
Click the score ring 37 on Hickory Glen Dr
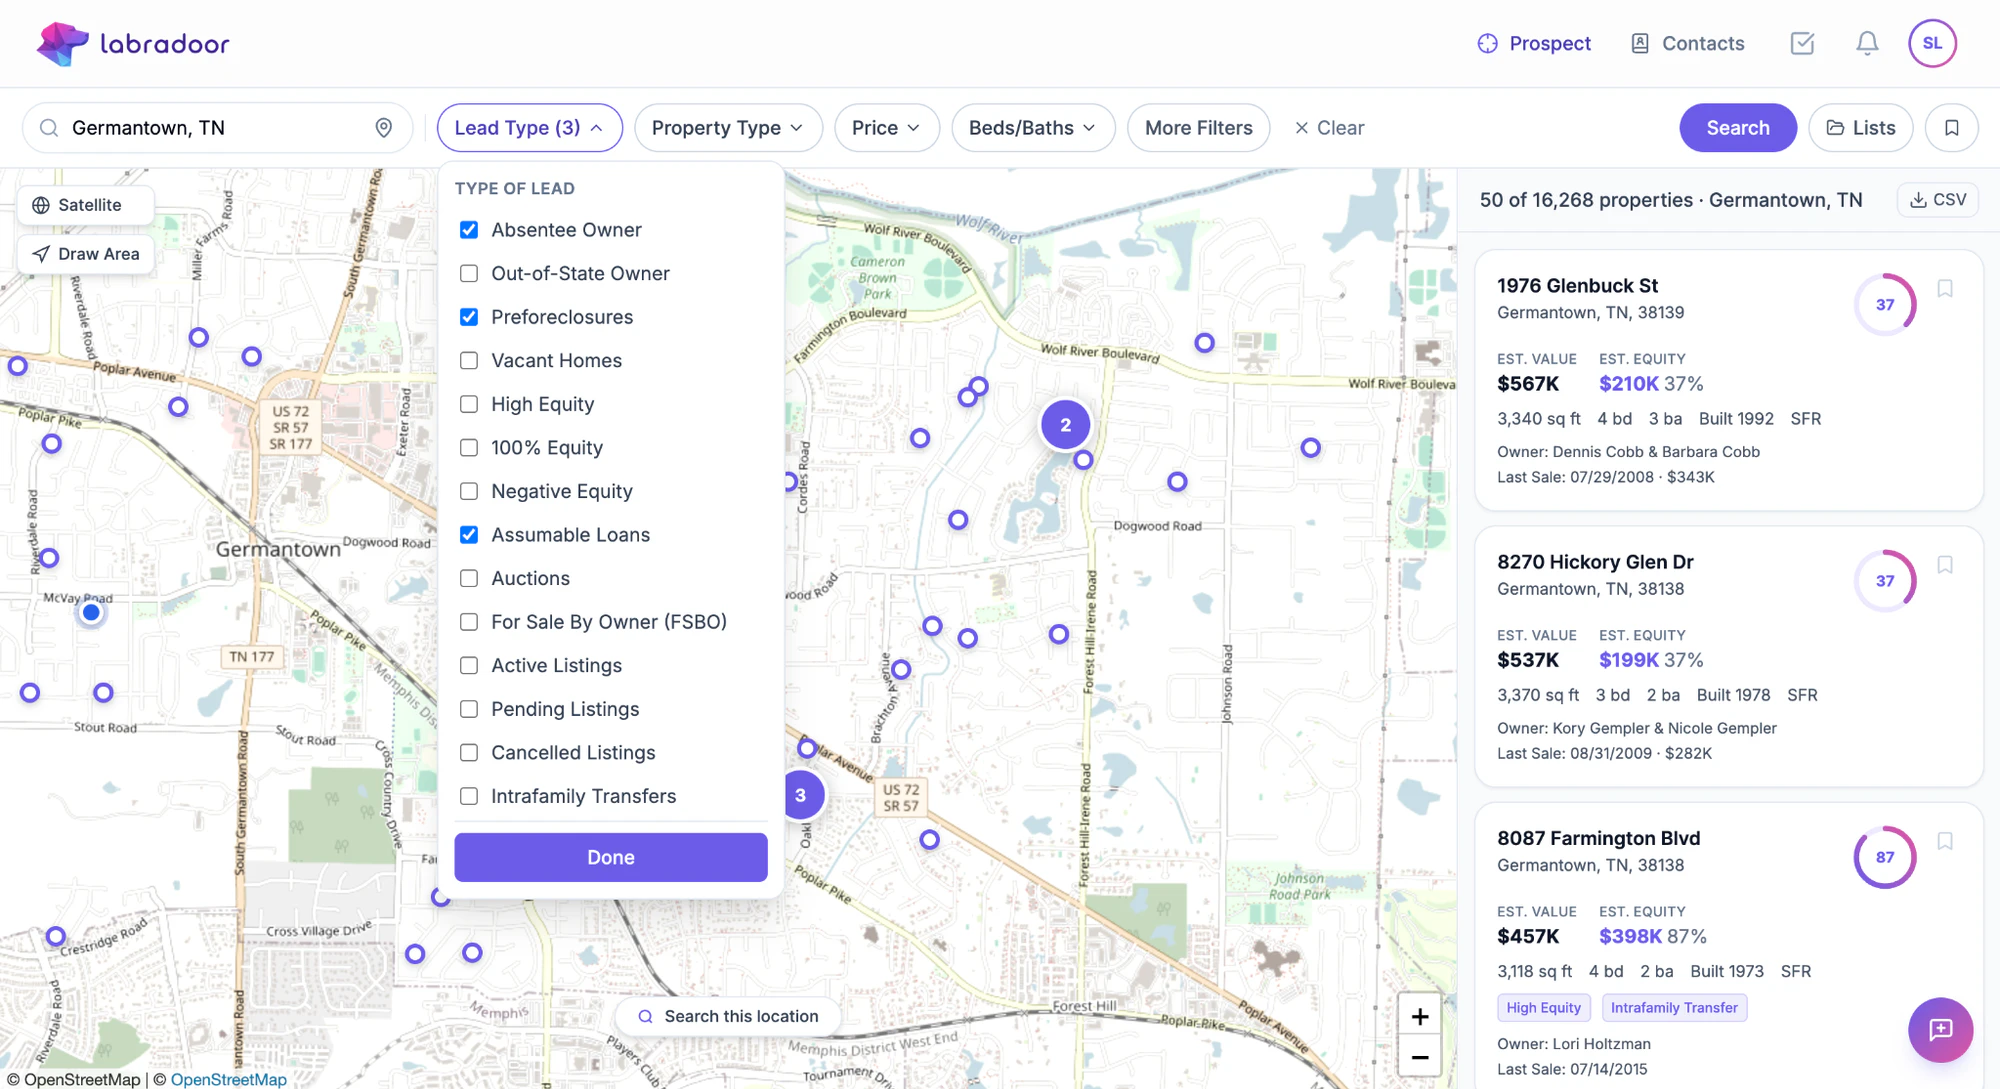tap(1884, 580)
